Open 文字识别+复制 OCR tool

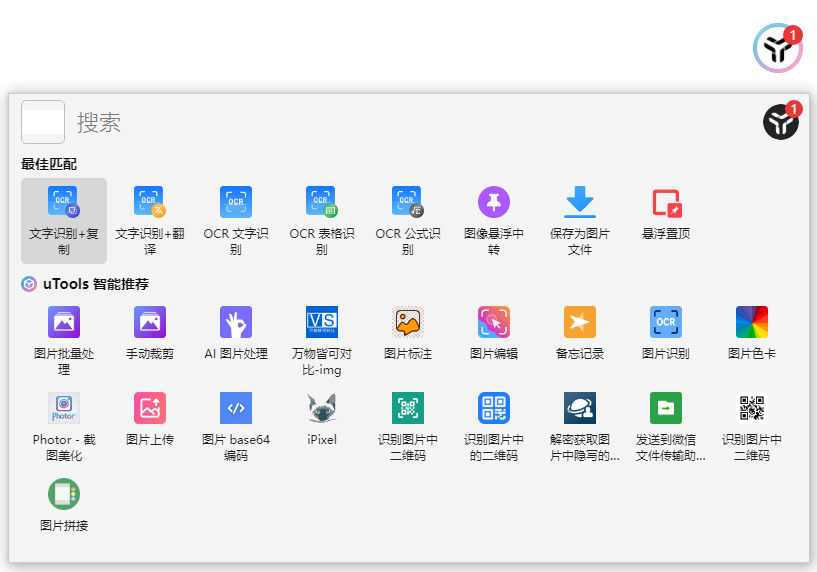[x=64, y=203]
